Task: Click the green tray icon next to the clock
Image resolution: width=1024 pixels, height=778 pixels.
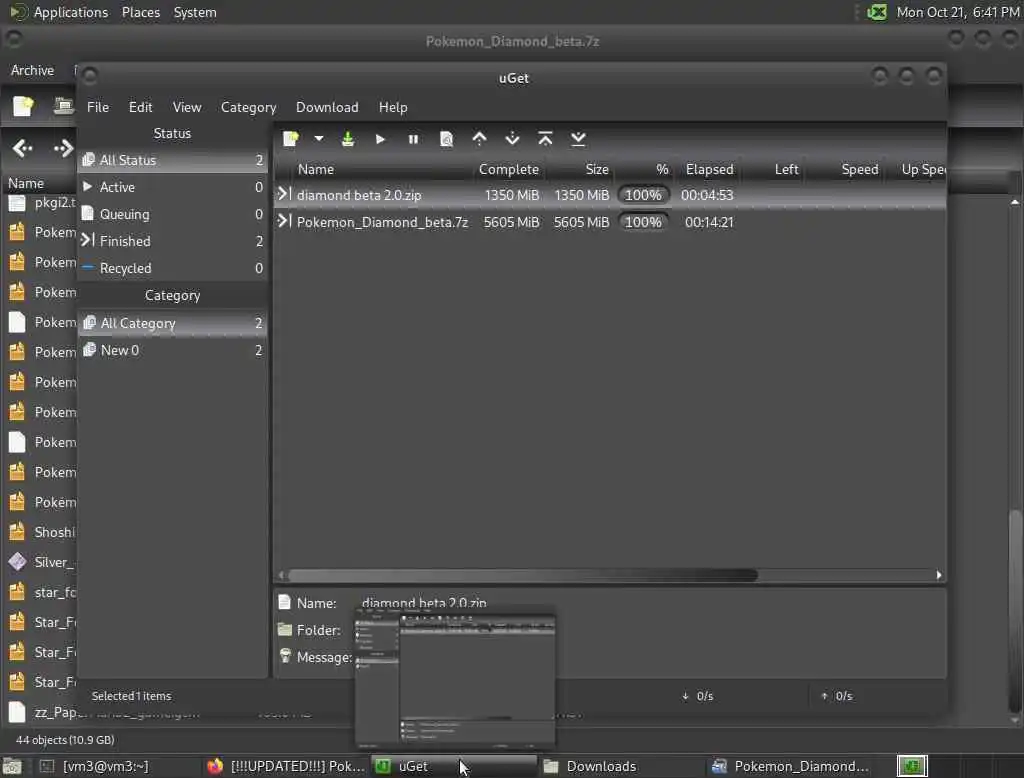Action: (x=876, y=12)
